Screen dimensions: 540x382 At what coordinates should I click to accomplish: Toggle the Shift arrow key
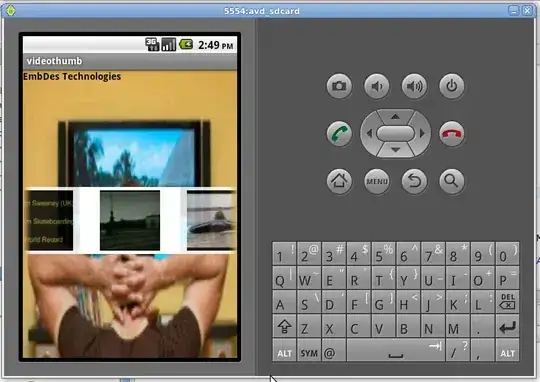tap(284, 326)
